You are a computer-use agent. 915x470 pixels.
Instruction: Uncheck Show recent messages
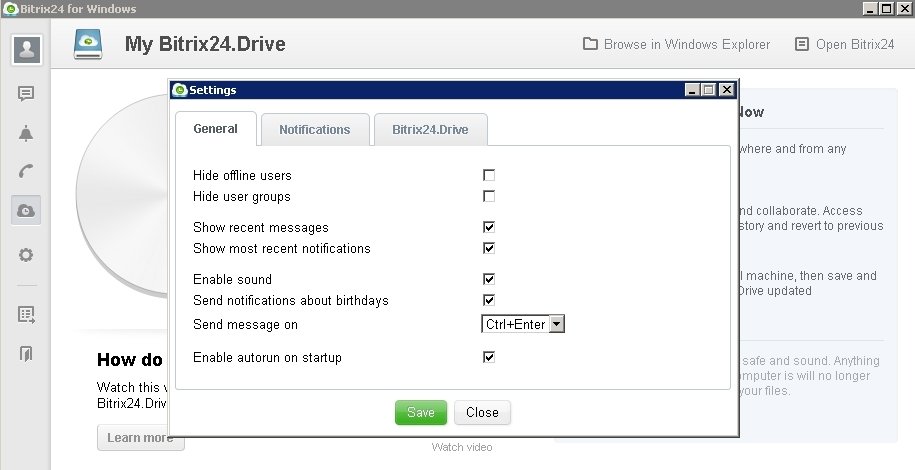coord(489,227)
